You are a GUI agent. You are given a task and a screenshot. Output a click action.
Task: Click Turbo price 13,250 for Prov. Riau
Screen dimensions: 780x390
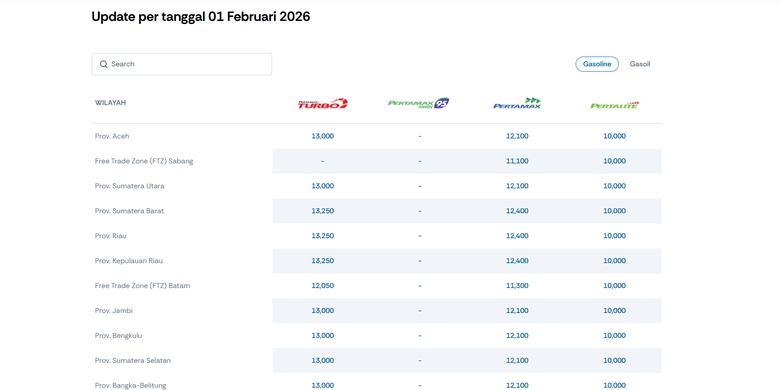(x=323, y=236)
